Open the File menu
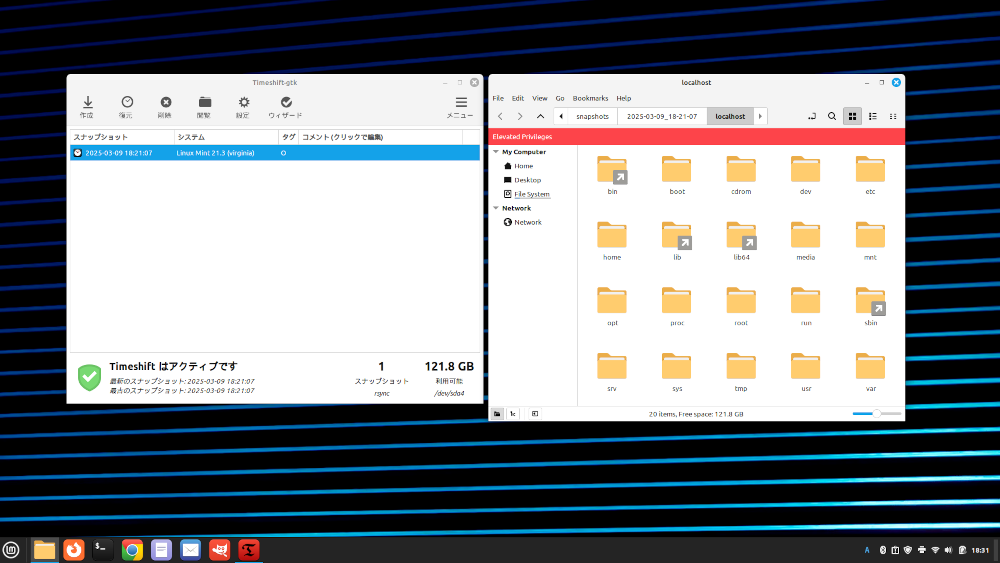 [x=498, y=98]
